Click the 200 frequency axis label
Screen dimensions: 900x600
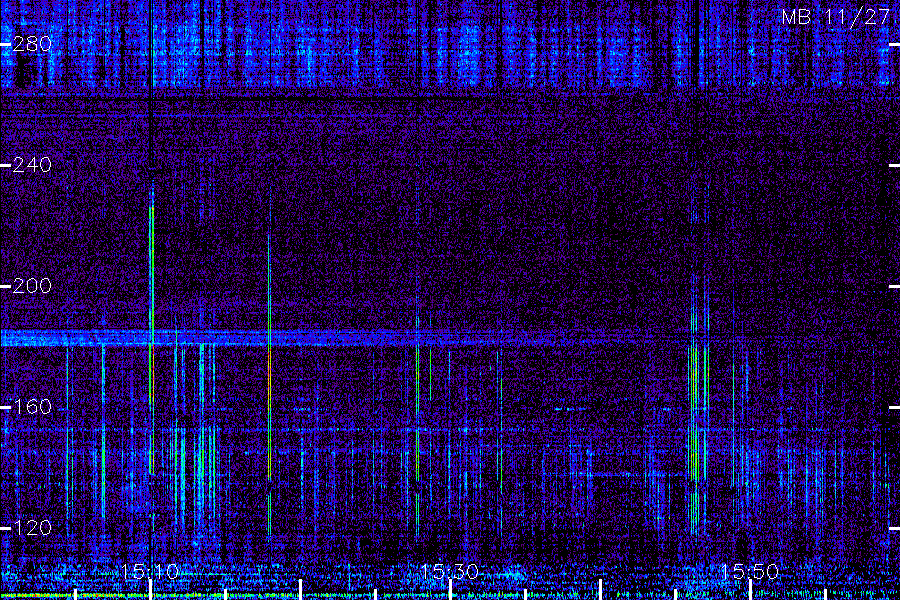tap(32, 286)
